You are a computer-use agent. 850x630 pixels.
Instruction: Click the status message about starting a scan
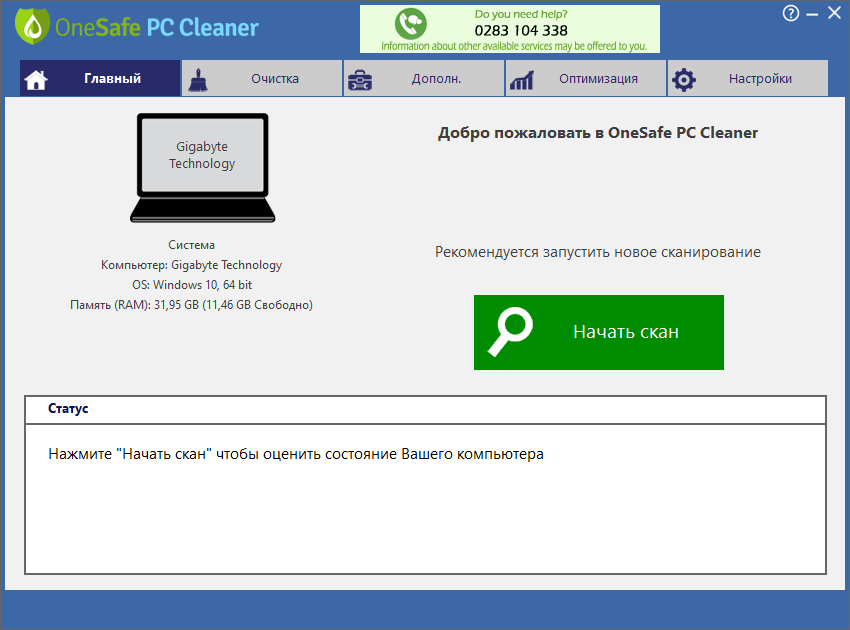(x=293, y=453)
